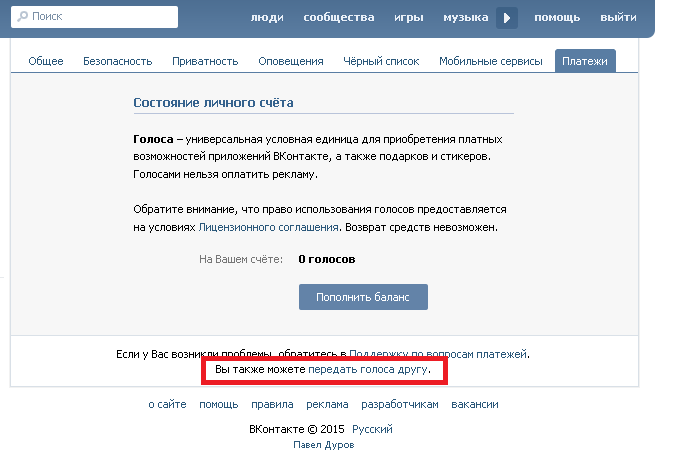Viewport: 674px width, 468px height.
Task: Click the bold Голоса word
Action: point(153,139)
